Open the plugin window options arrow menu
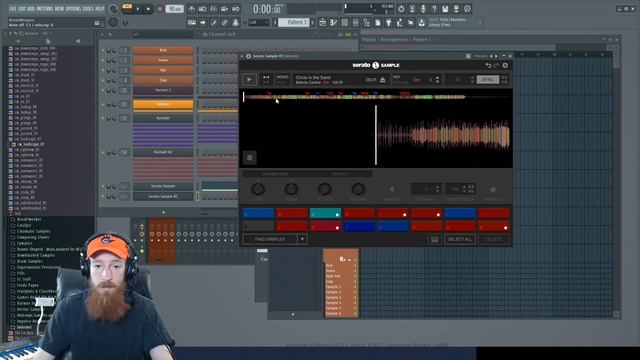This screenshot has height=360, width=640. click(242, 56)
